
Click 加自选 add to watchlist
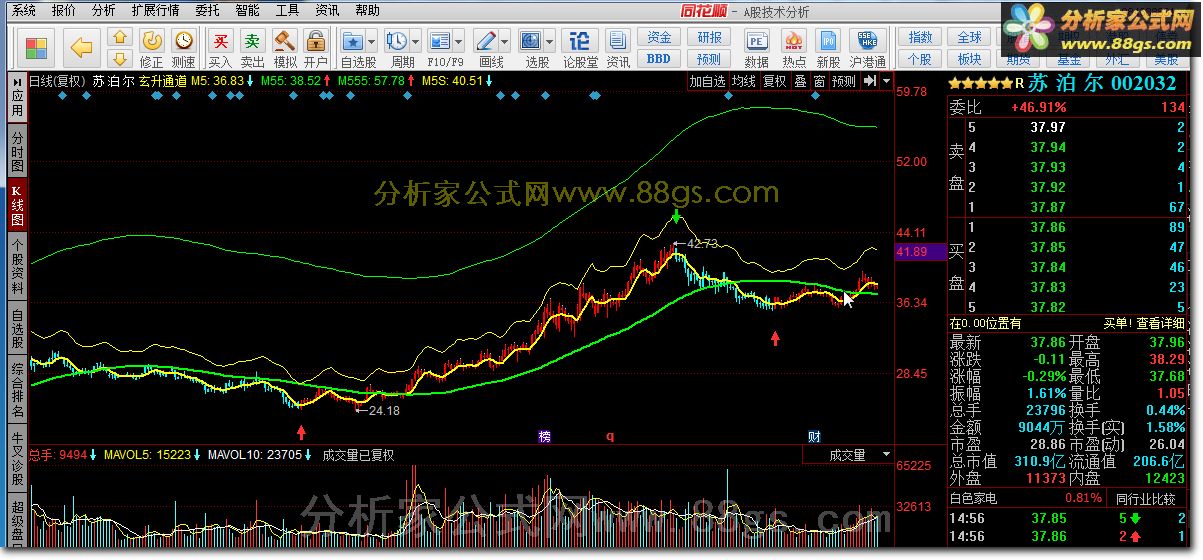click(707, 81)
